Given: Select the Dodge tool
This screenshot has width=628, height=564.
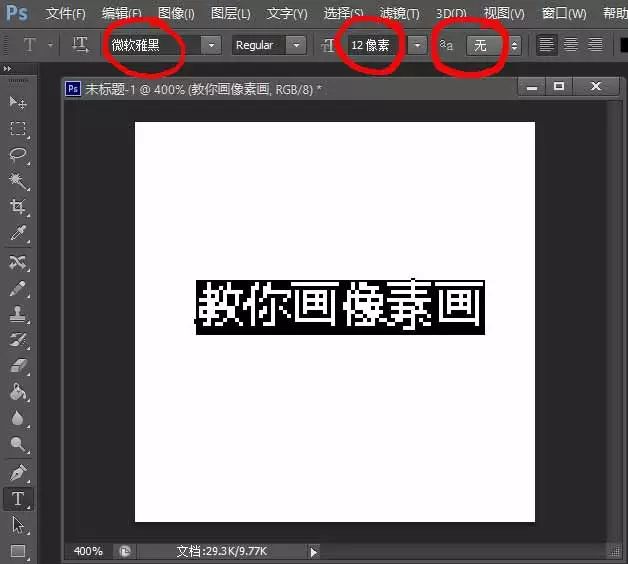Looking at the screenshot, I should click(18, 444).
